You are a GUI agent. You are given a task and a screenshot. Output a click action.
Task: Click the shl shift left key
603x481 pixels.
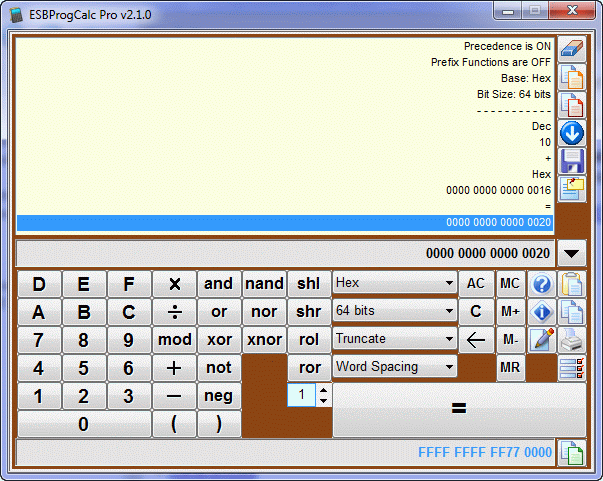click(309, 284)
